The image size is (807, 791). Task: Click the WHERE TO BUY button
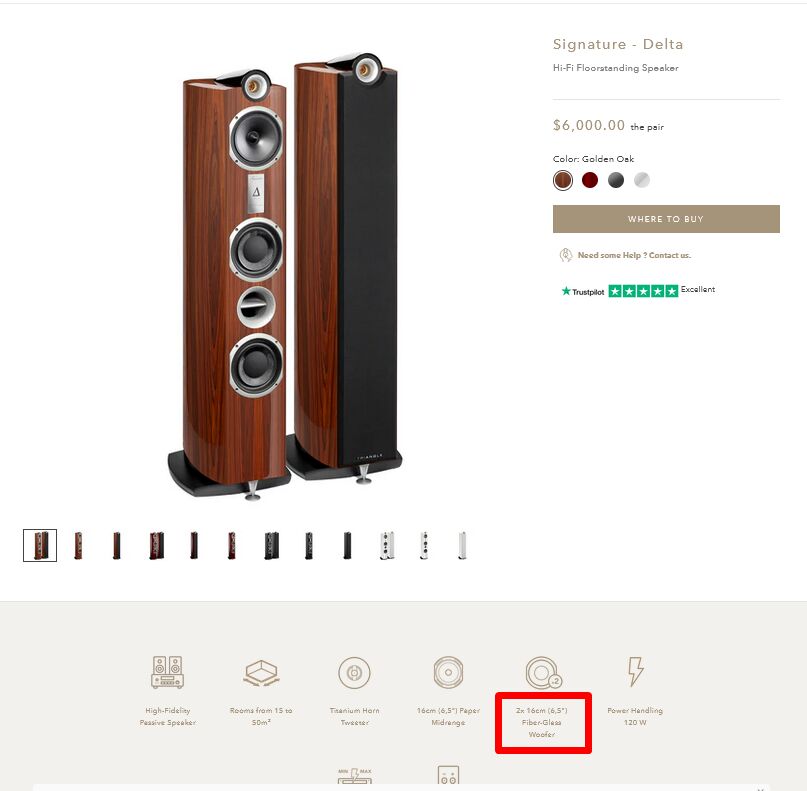pos(666,219)
